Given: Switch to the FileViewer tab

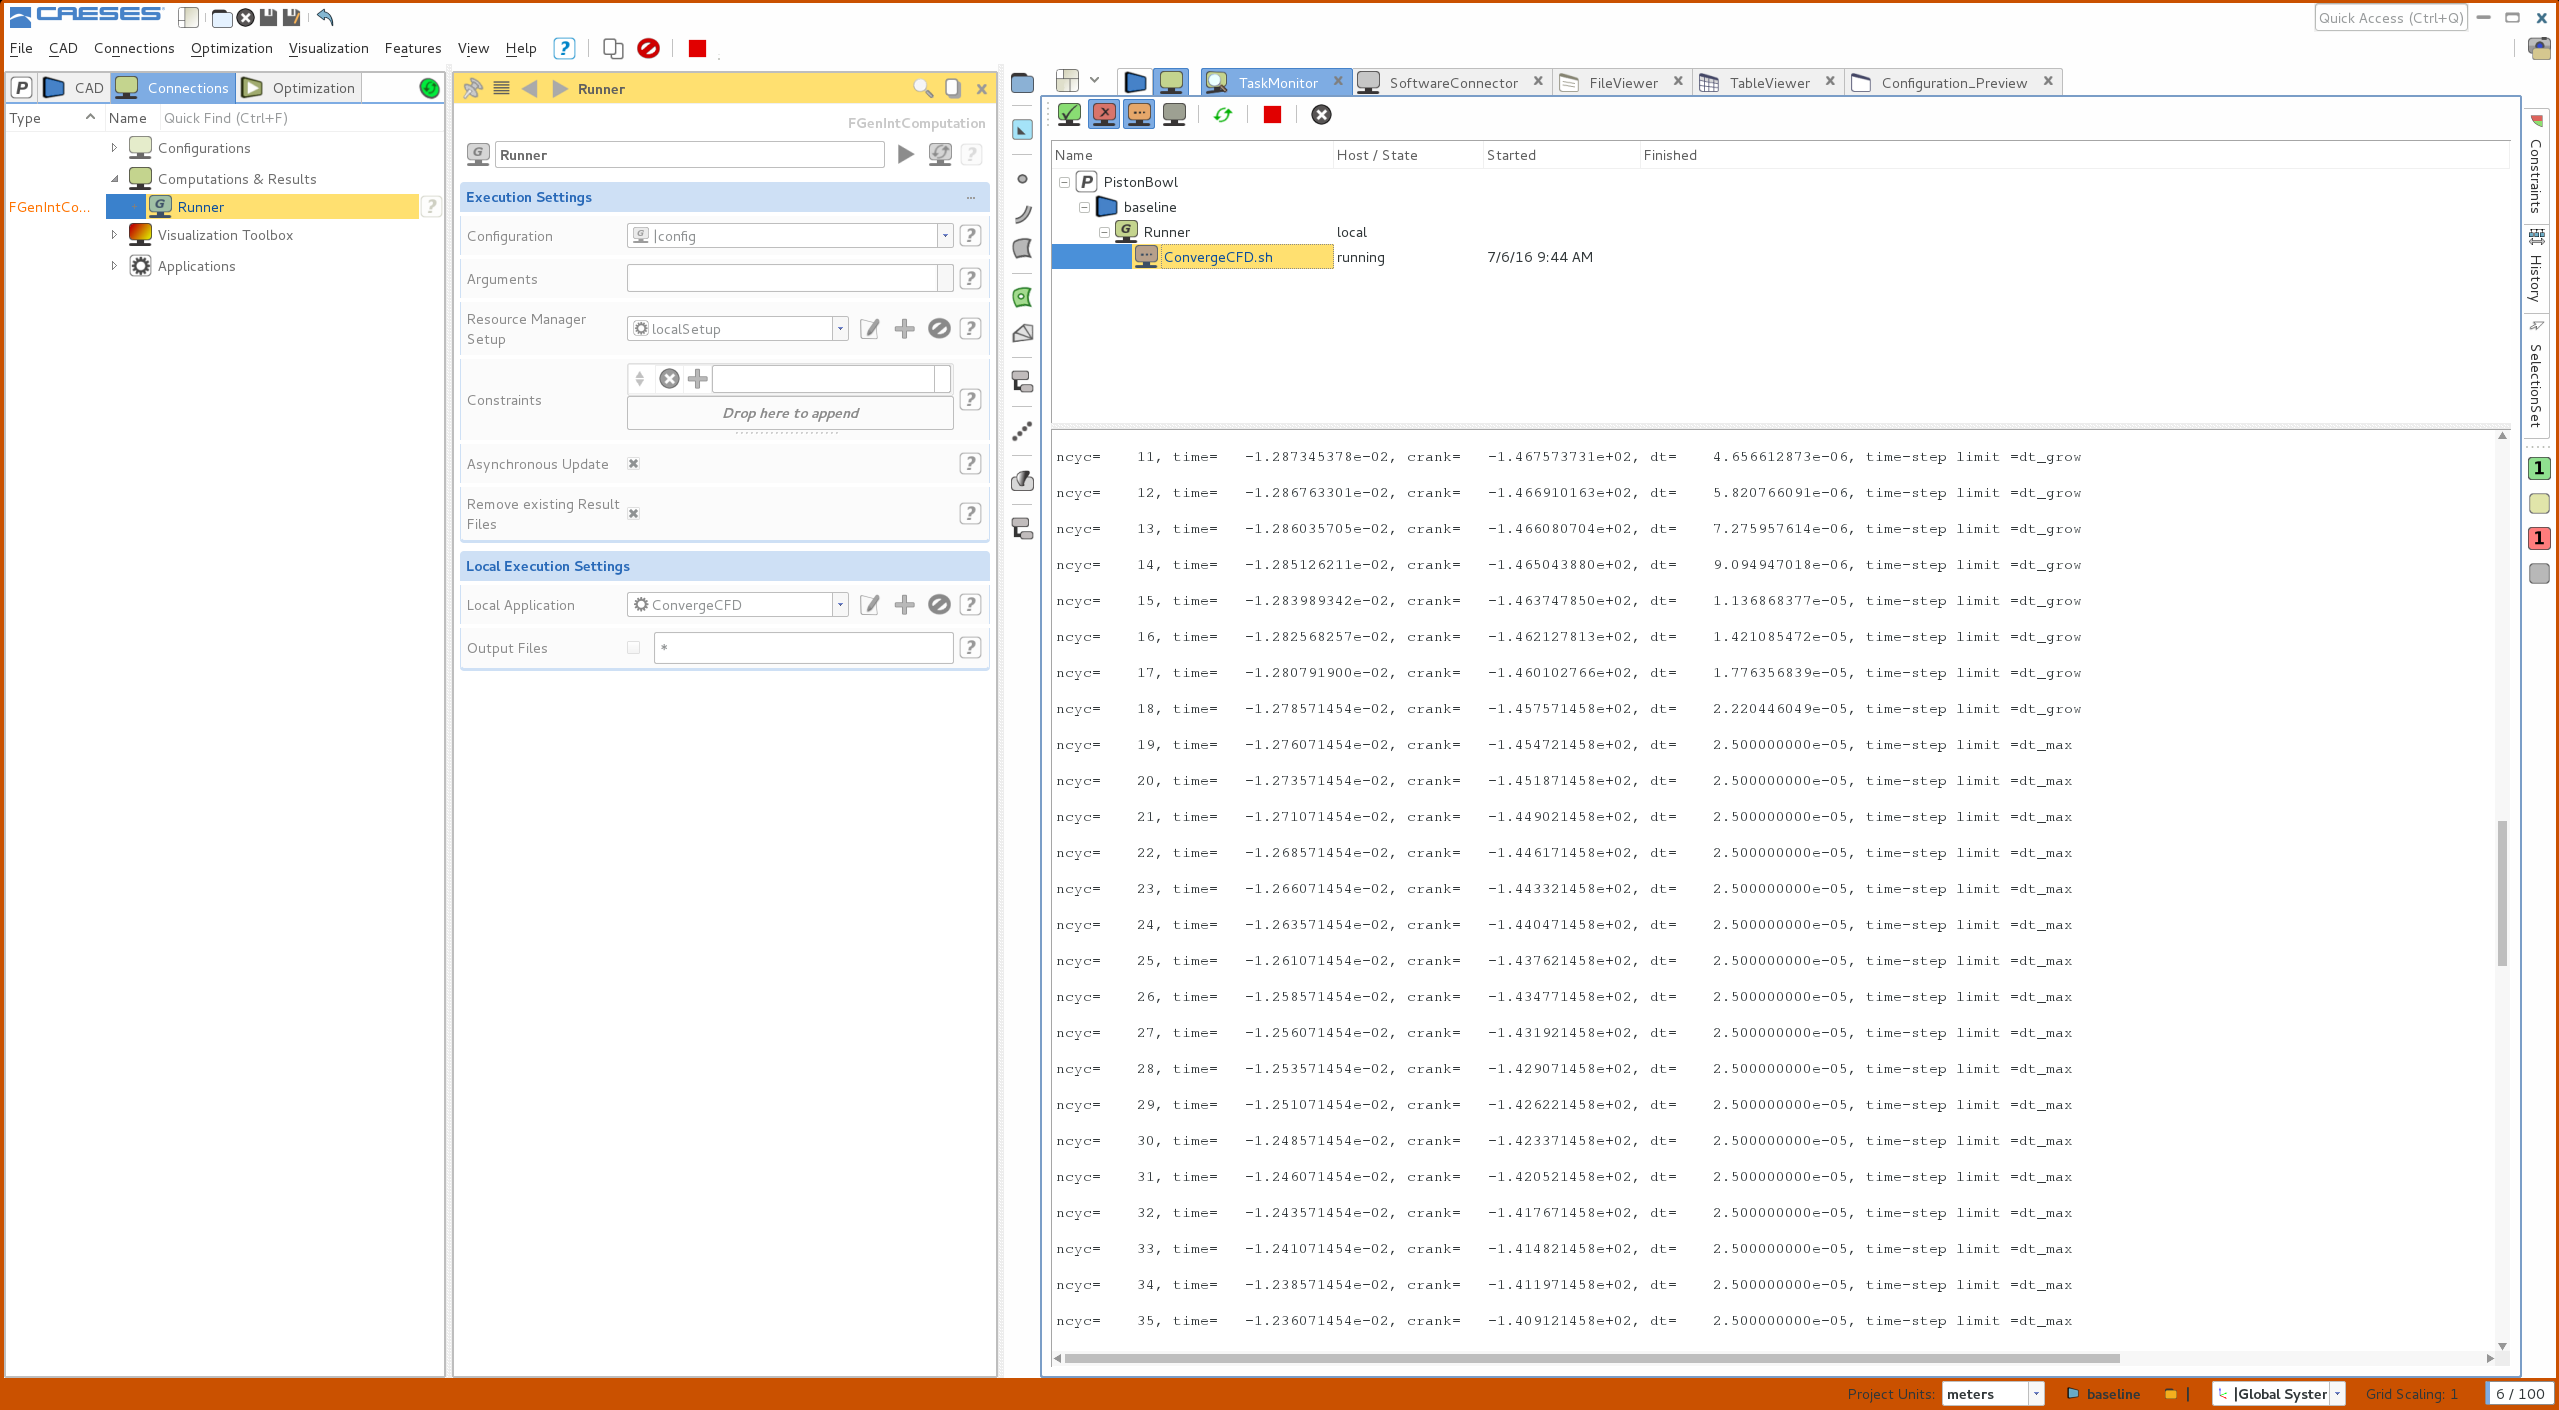Looking at the screenshot, I should 1622,83.
